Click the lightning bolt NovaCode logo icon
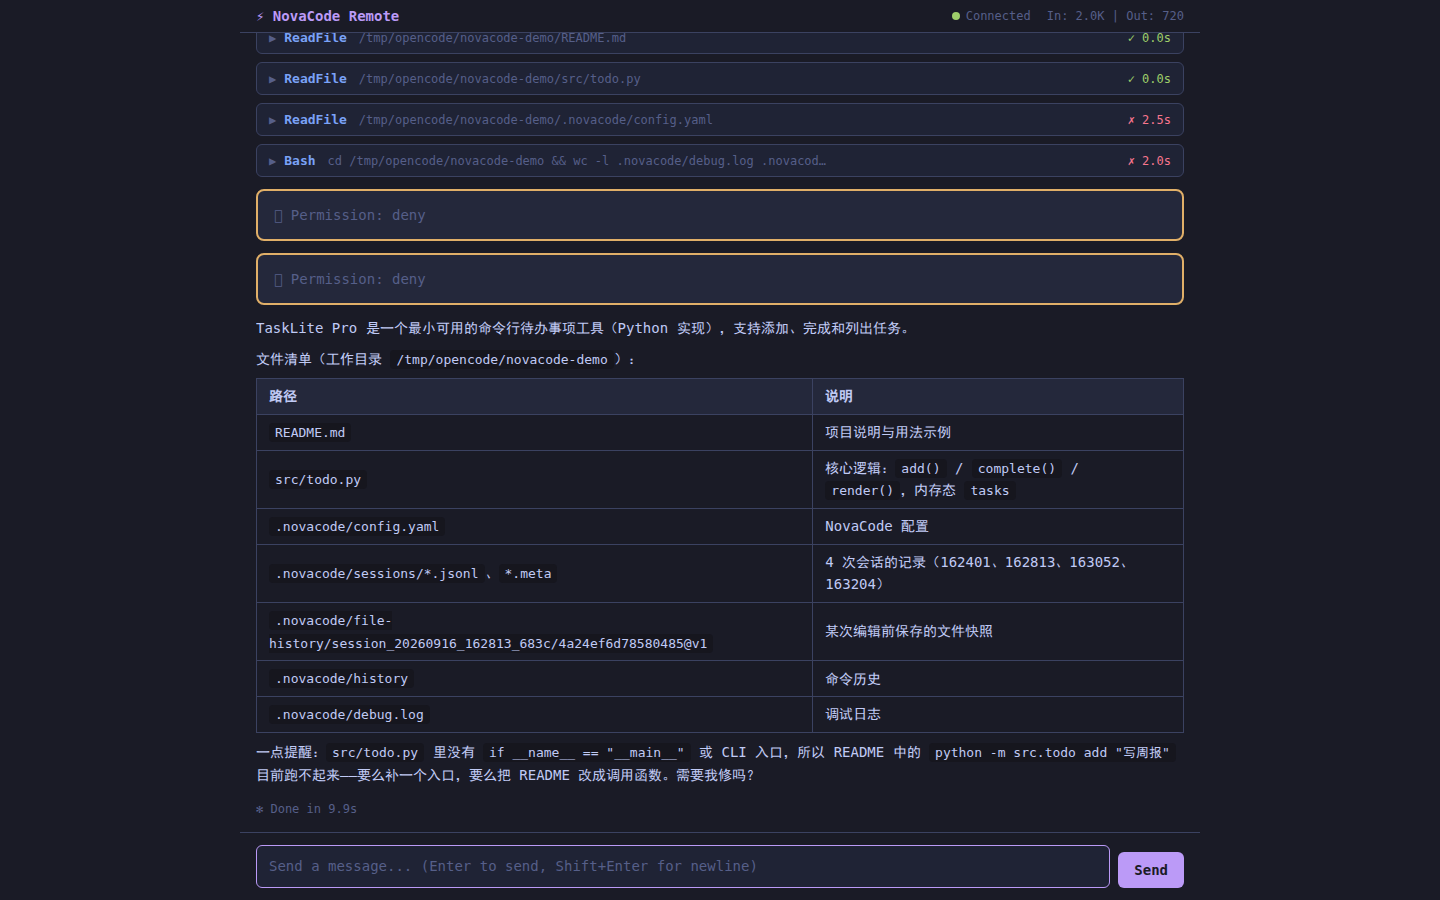This screenshot has height=900, width=1440. pos(260,16)
